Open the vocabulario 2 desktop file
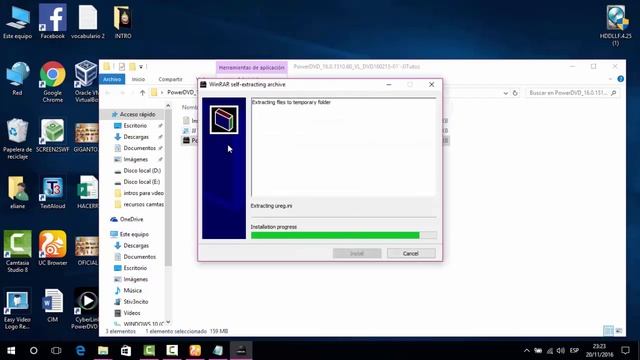This screenshot has width=640, height=360. 87,22
